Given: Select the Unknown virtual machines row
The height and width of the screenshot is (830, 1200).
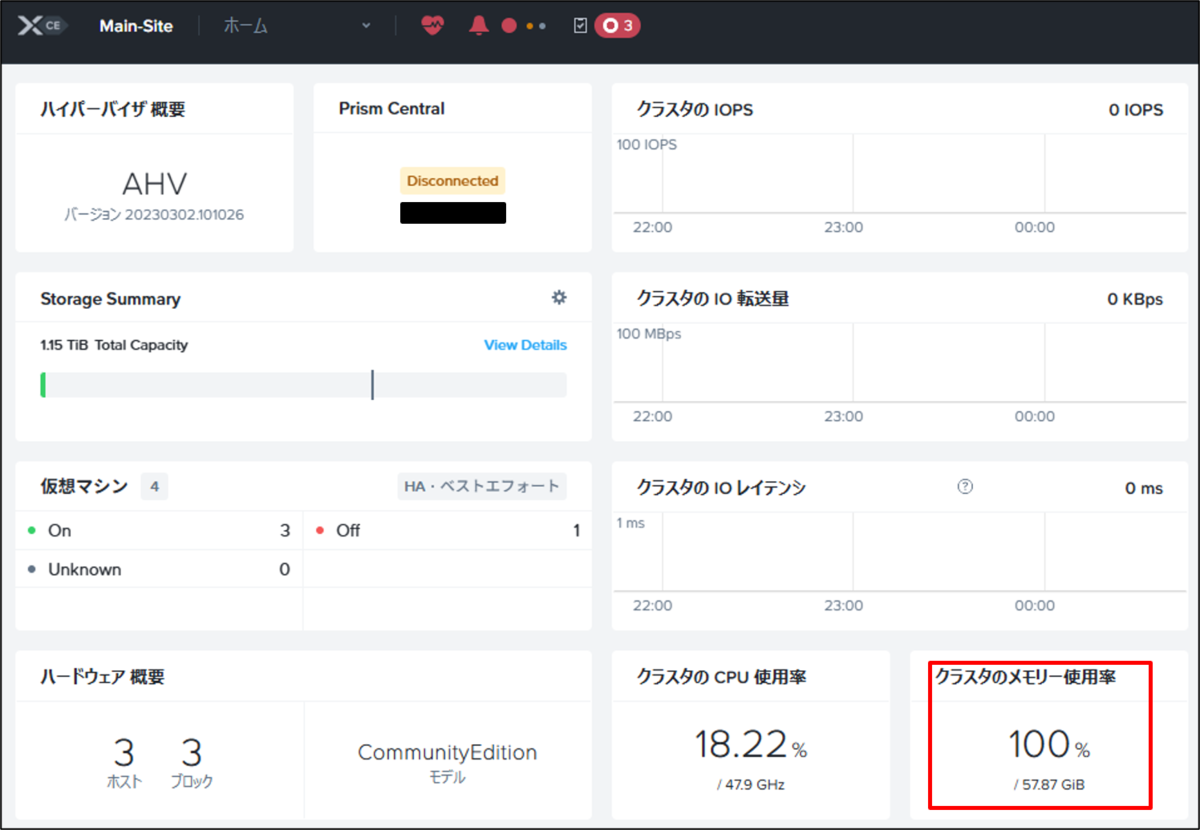Looking at the screenshot, I should tap(159, 569).
